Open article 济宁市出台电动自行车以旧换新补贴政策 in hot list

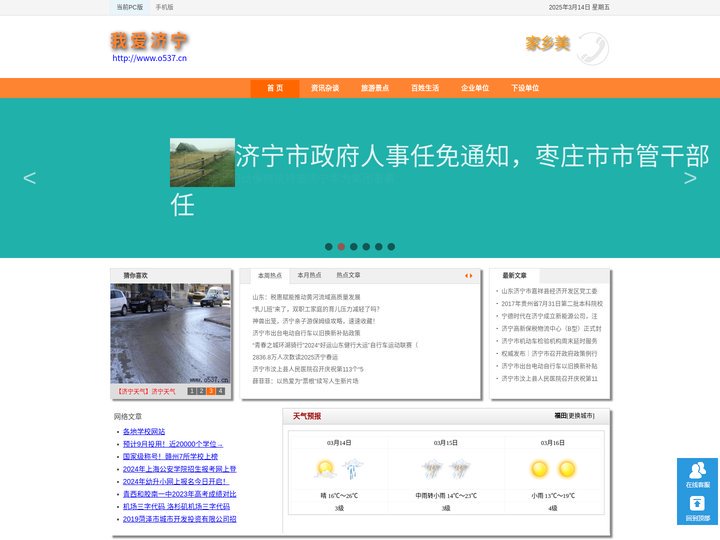(306, 333)
